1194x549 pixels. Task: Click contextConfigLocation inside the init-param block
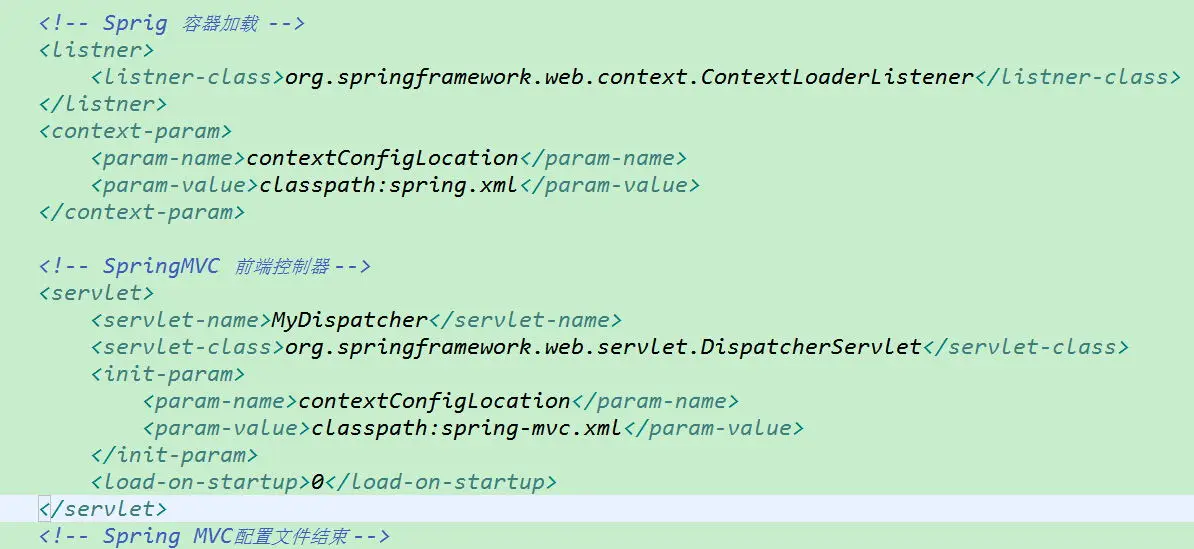[x=434, y=401]
